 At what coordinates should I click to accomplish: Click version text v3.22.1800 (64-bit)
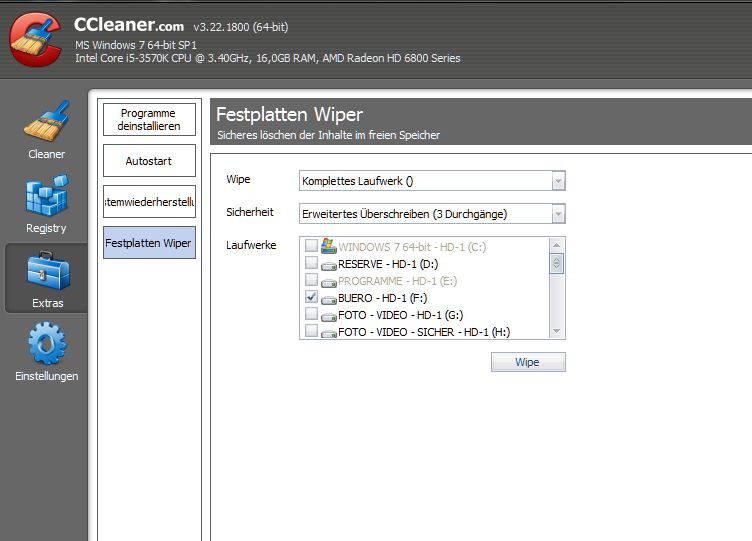coord(241,27)
